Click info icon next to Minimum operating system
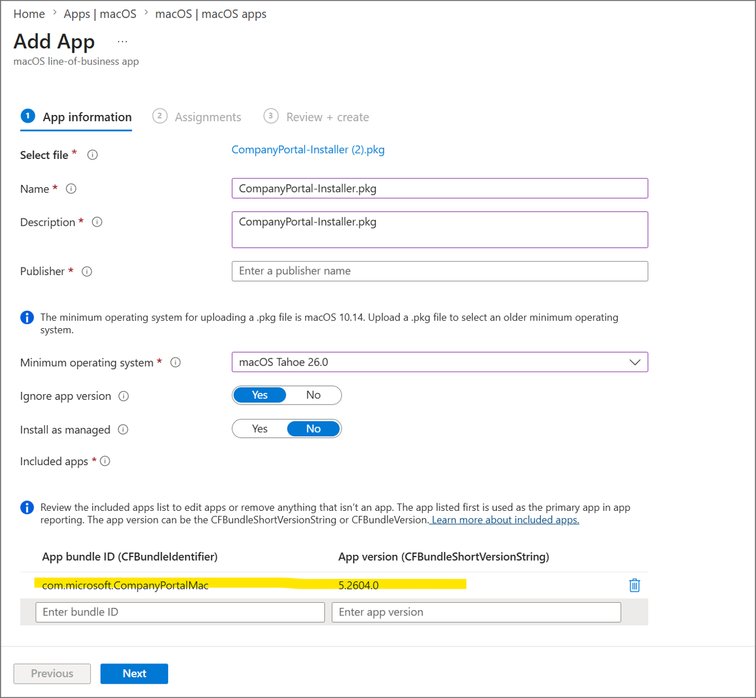 176,362
